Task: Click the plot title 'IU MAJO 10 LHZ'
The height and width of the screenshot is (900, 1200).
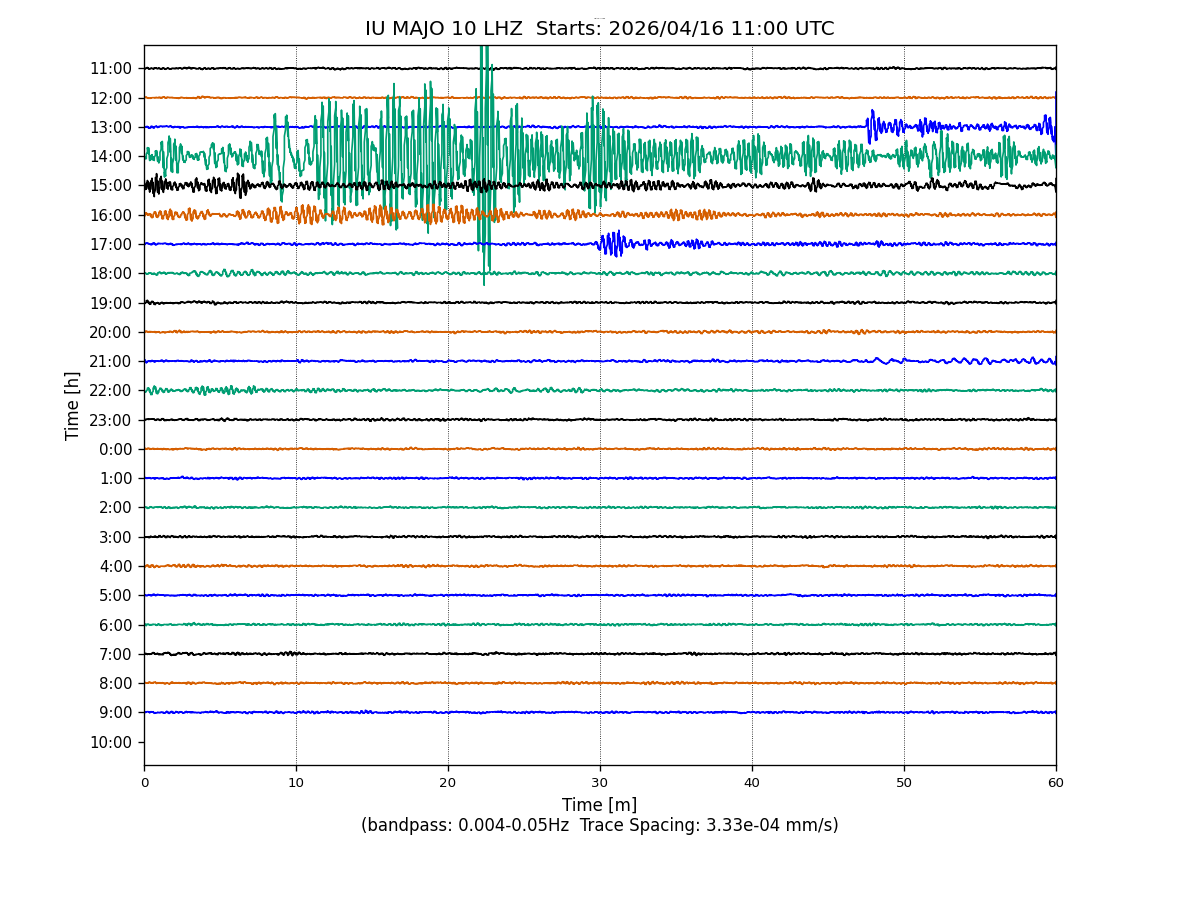Action: (443, 29)
